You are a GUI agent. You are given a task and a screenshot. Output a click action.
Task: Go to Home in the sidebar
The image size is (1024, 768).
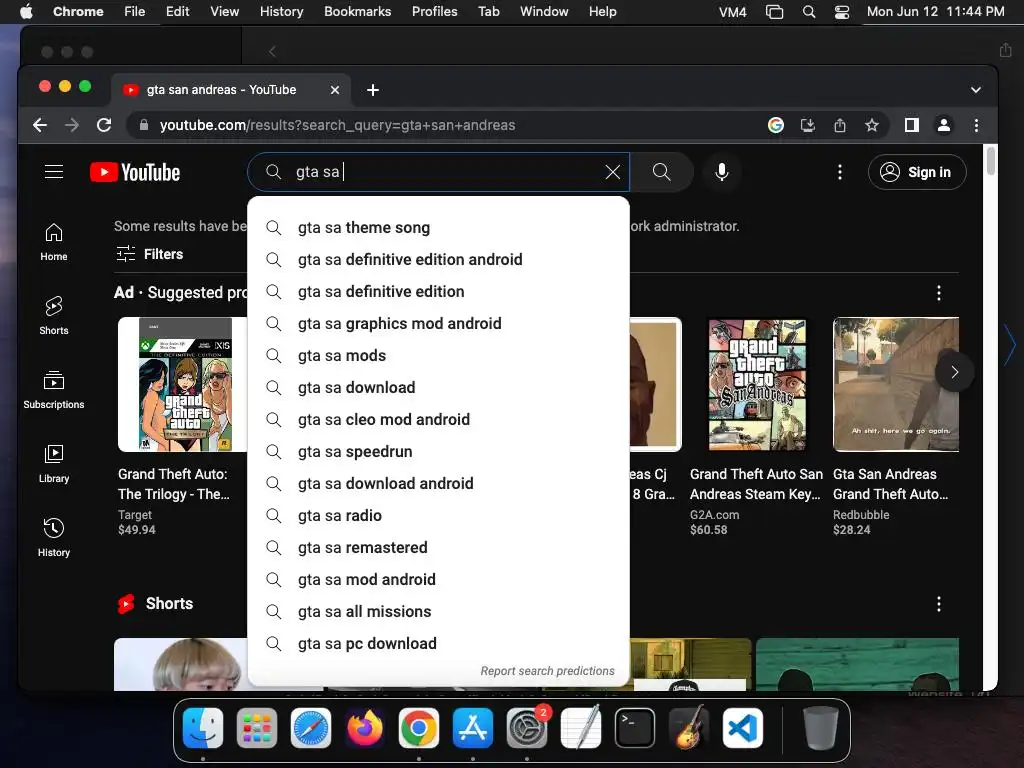pyautogui.click(x=54, y=242)
